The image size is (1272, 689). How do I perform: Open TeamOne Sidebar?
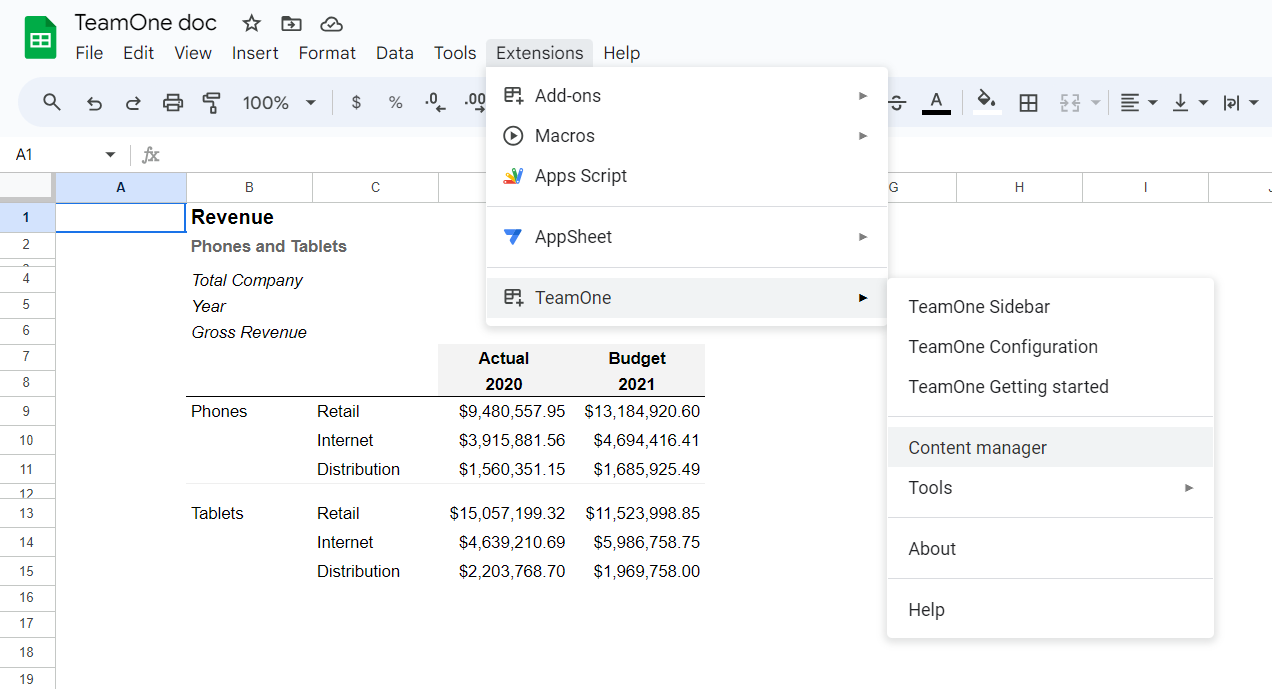[1050, 307]
